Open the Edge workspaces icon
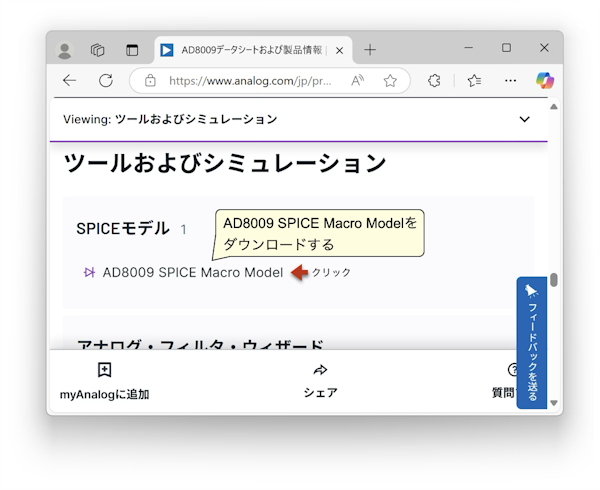The height and width of the screenshot is (490, 600). point(98,50)
